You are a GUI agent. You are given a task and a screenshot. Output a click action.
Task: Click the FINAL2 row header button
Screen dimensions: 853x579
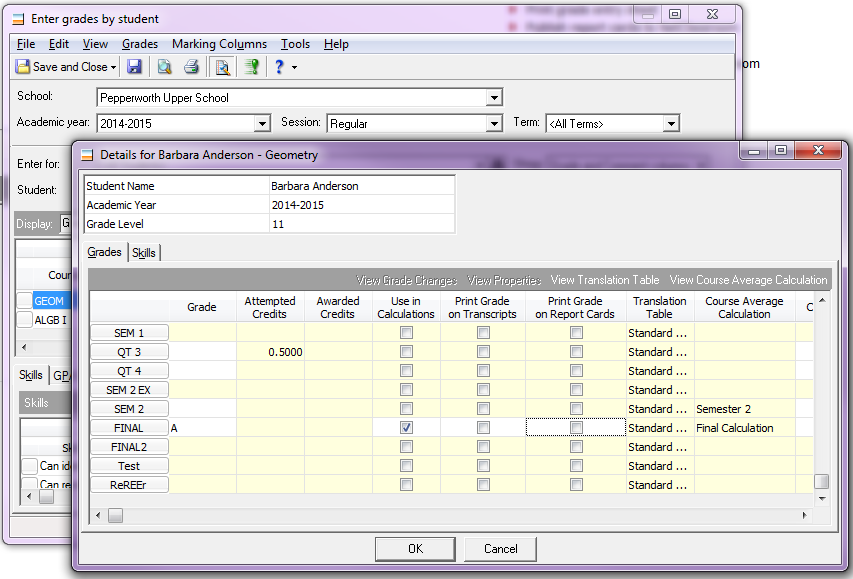[x=129, y=447]
